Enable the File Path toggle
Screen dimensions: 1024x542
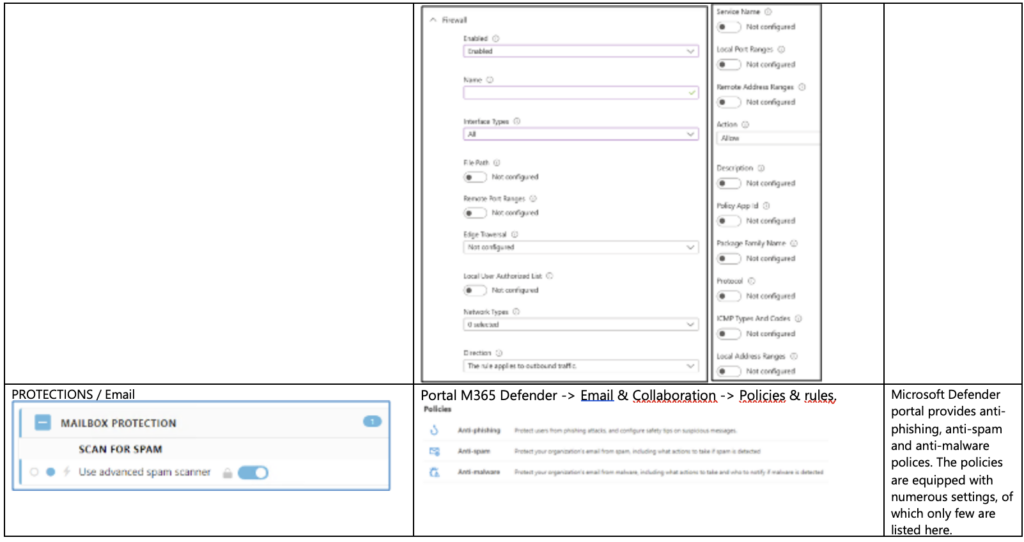475,177
